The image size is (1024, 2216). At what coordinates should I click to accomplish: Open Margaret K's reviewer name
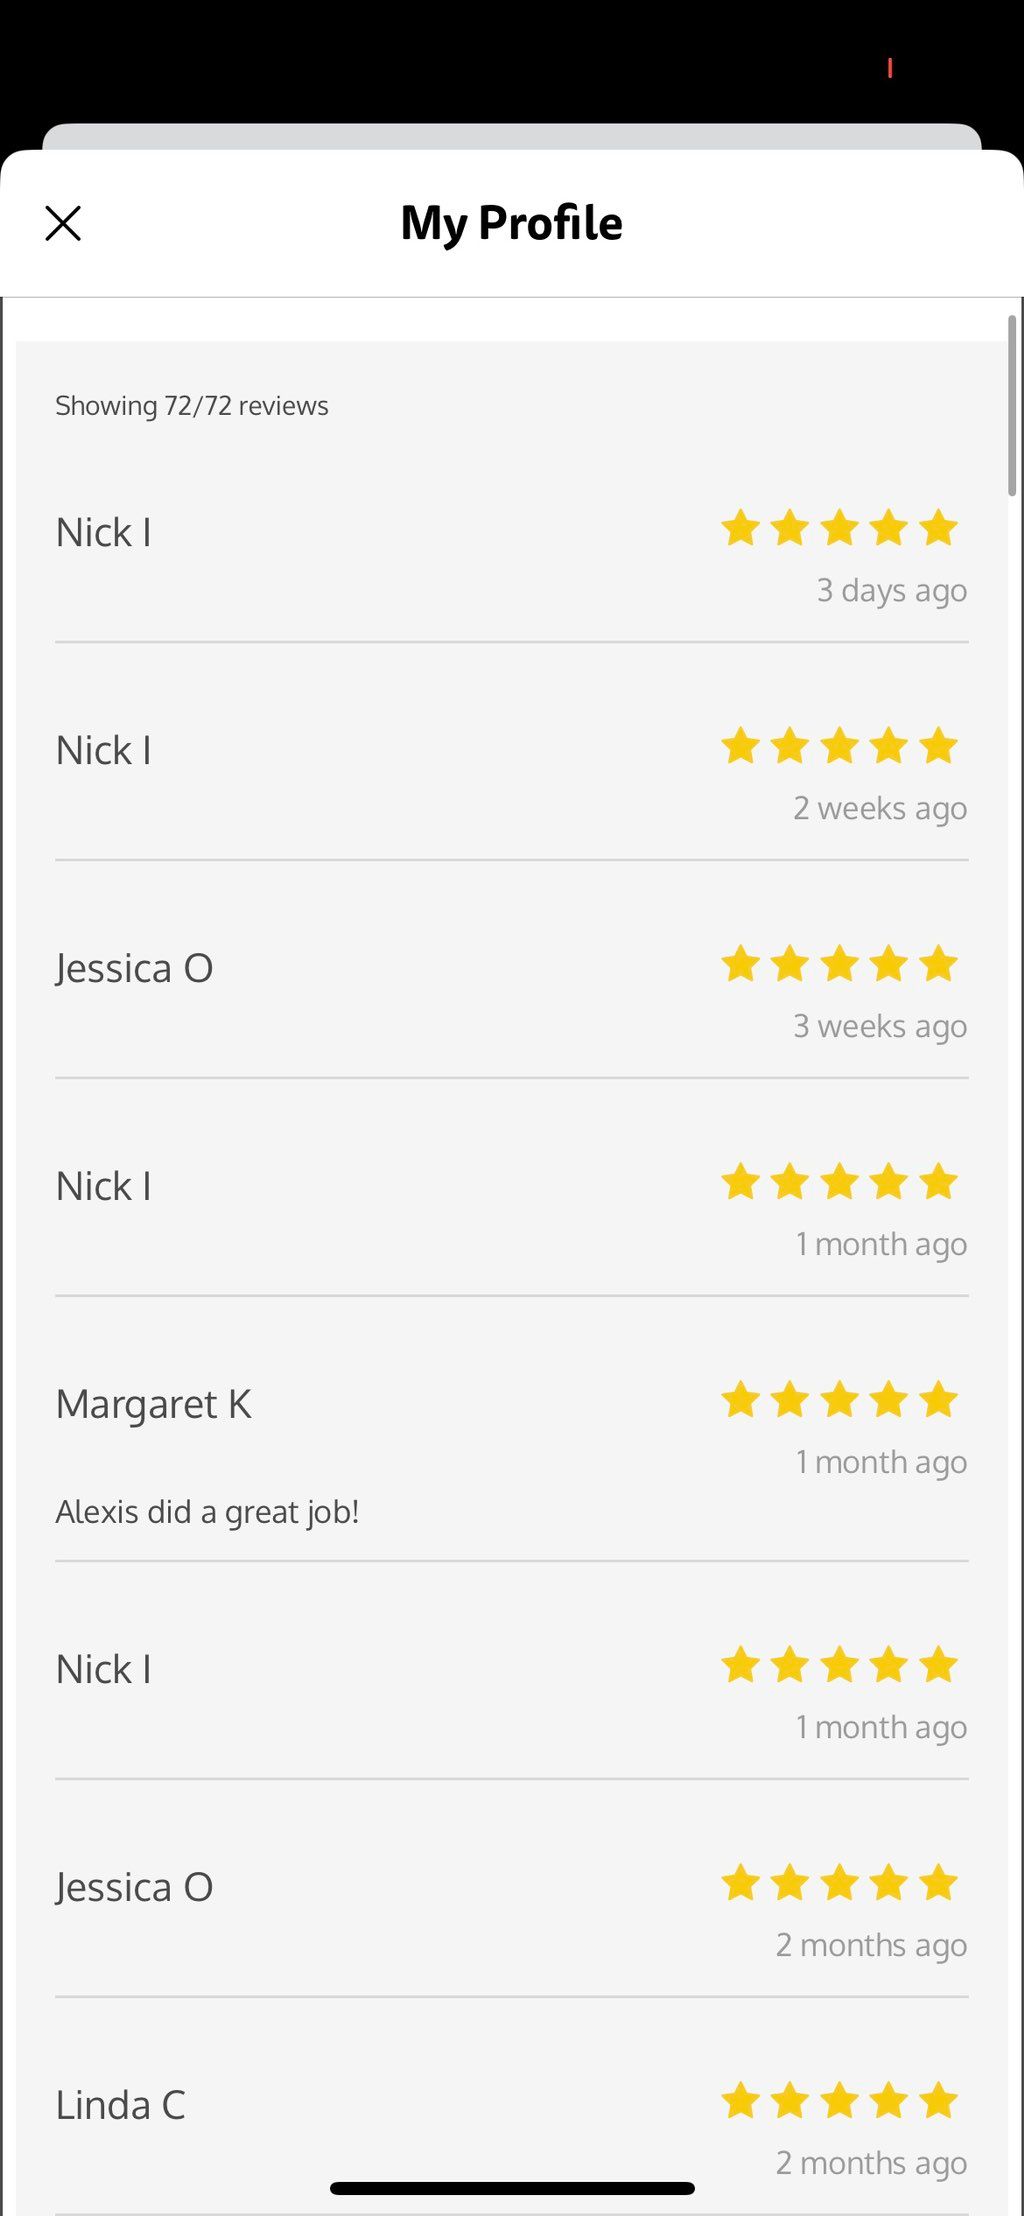point(153,1404)
